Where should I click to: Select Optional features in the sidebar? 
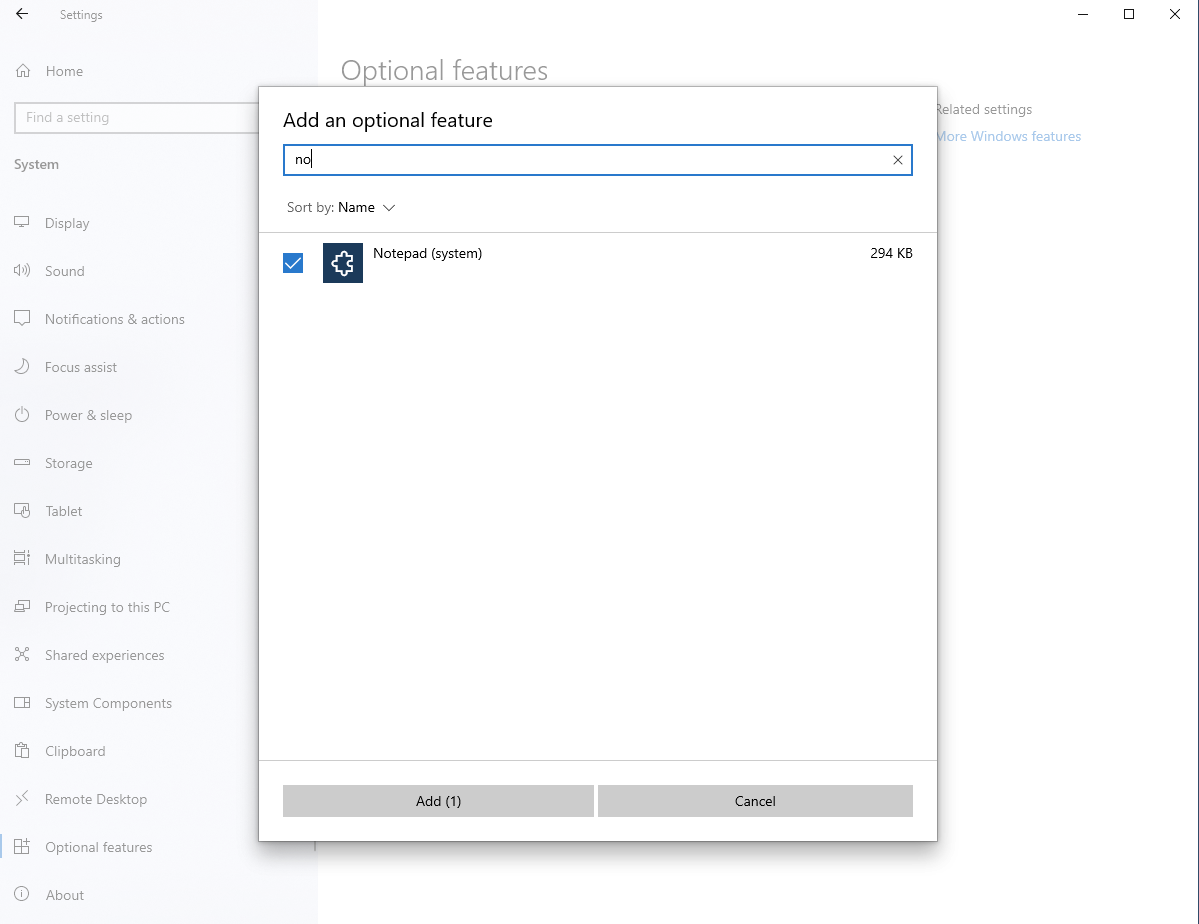[x=99, y=848]
